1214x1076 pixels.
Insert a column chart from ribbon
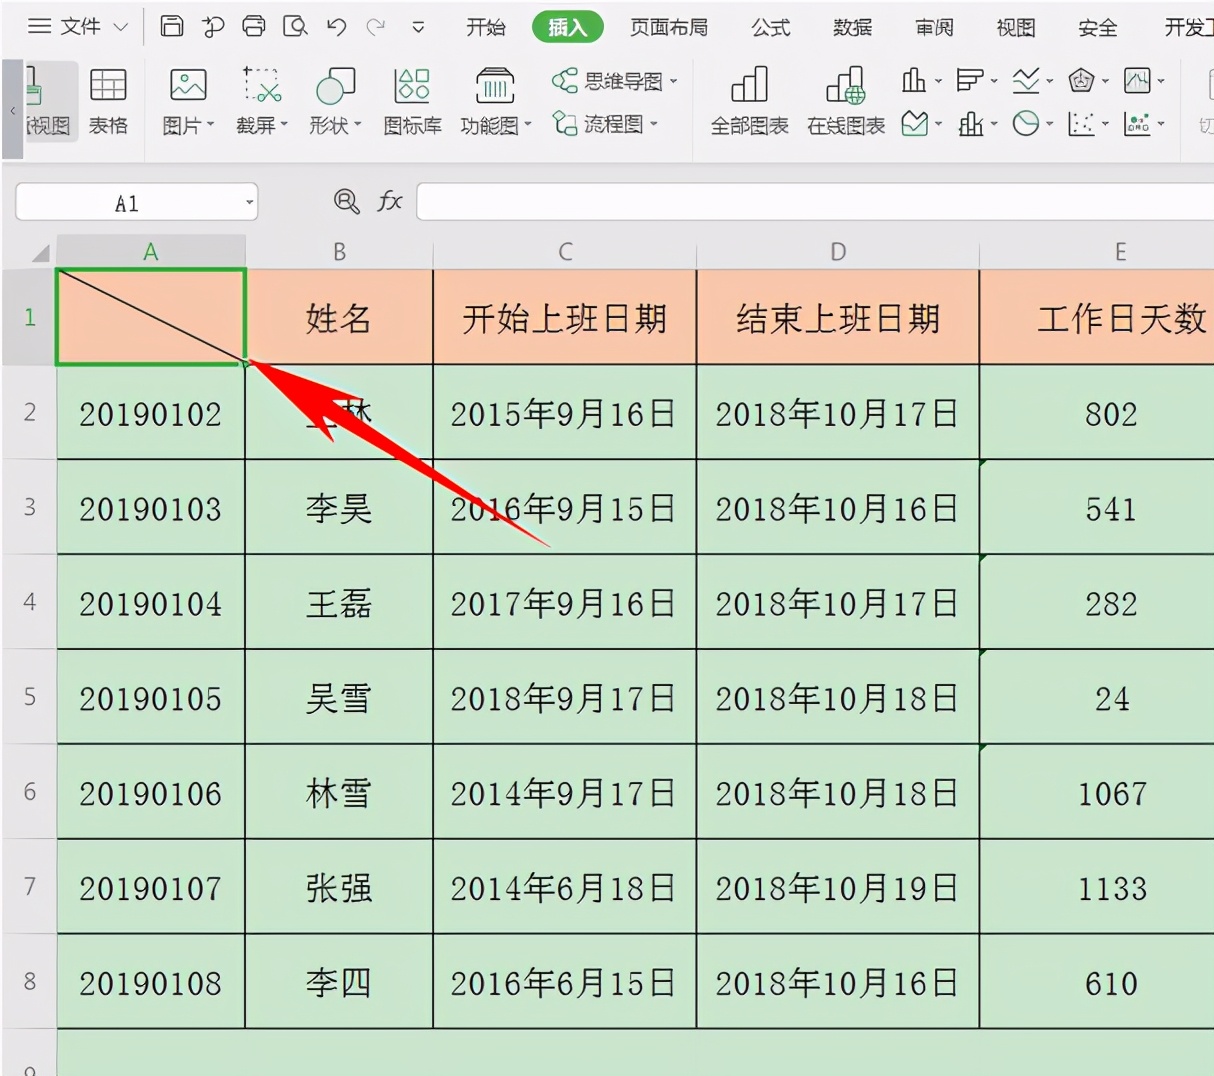pos(913,80)
